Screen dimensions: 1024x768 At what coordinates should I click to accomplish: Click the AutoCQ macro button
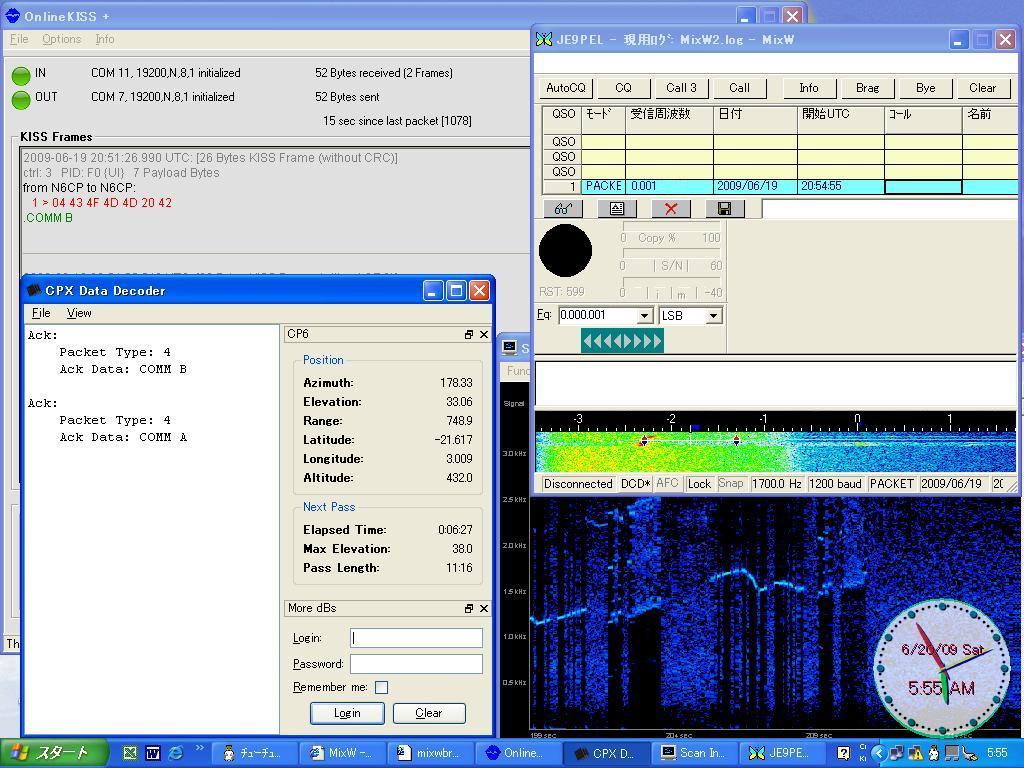tap(566, 88)
